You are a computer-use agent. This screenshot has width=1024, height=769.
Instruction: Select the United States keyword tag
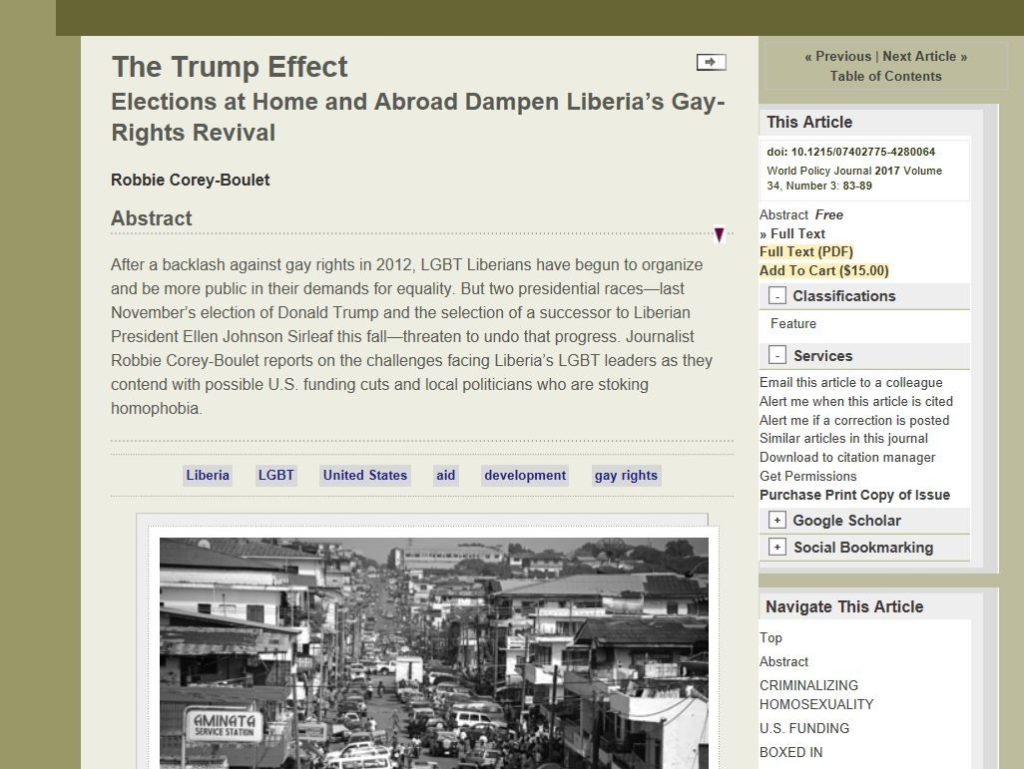coord(365,475)
